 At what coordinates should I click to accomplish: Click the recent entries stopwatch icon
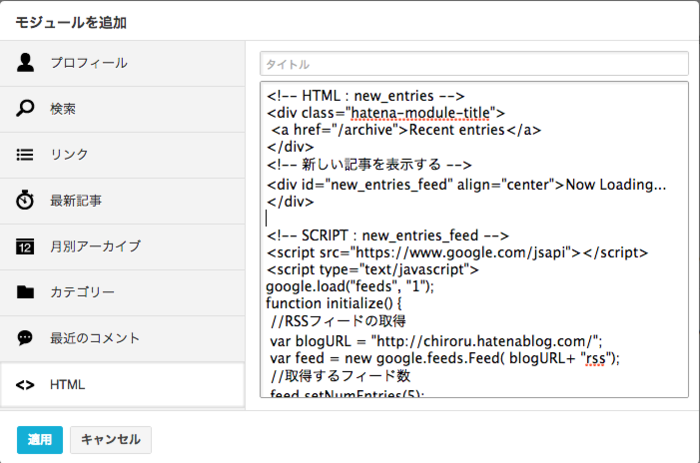click(x=26, y=200)
